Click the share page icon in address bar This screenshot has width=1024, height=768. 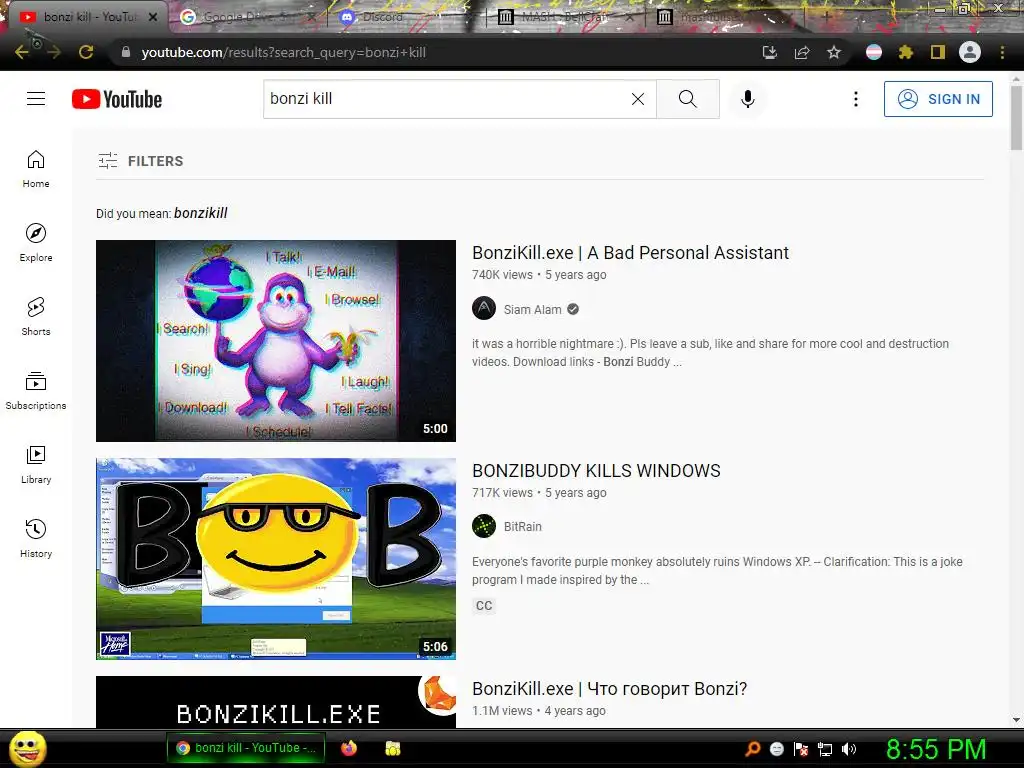tap(802, 52)
